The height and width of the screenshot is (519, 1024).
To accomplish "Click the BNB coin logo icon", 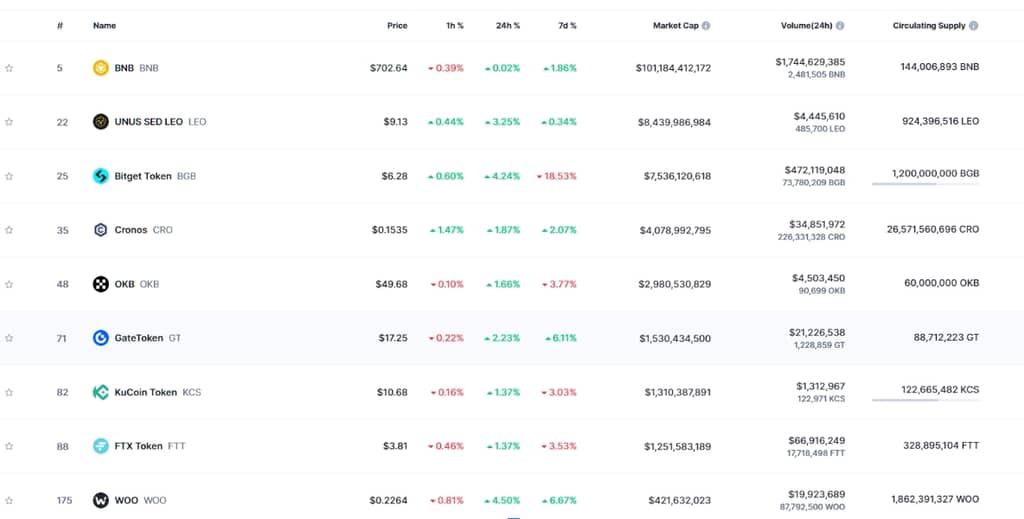I will [100, 68].
